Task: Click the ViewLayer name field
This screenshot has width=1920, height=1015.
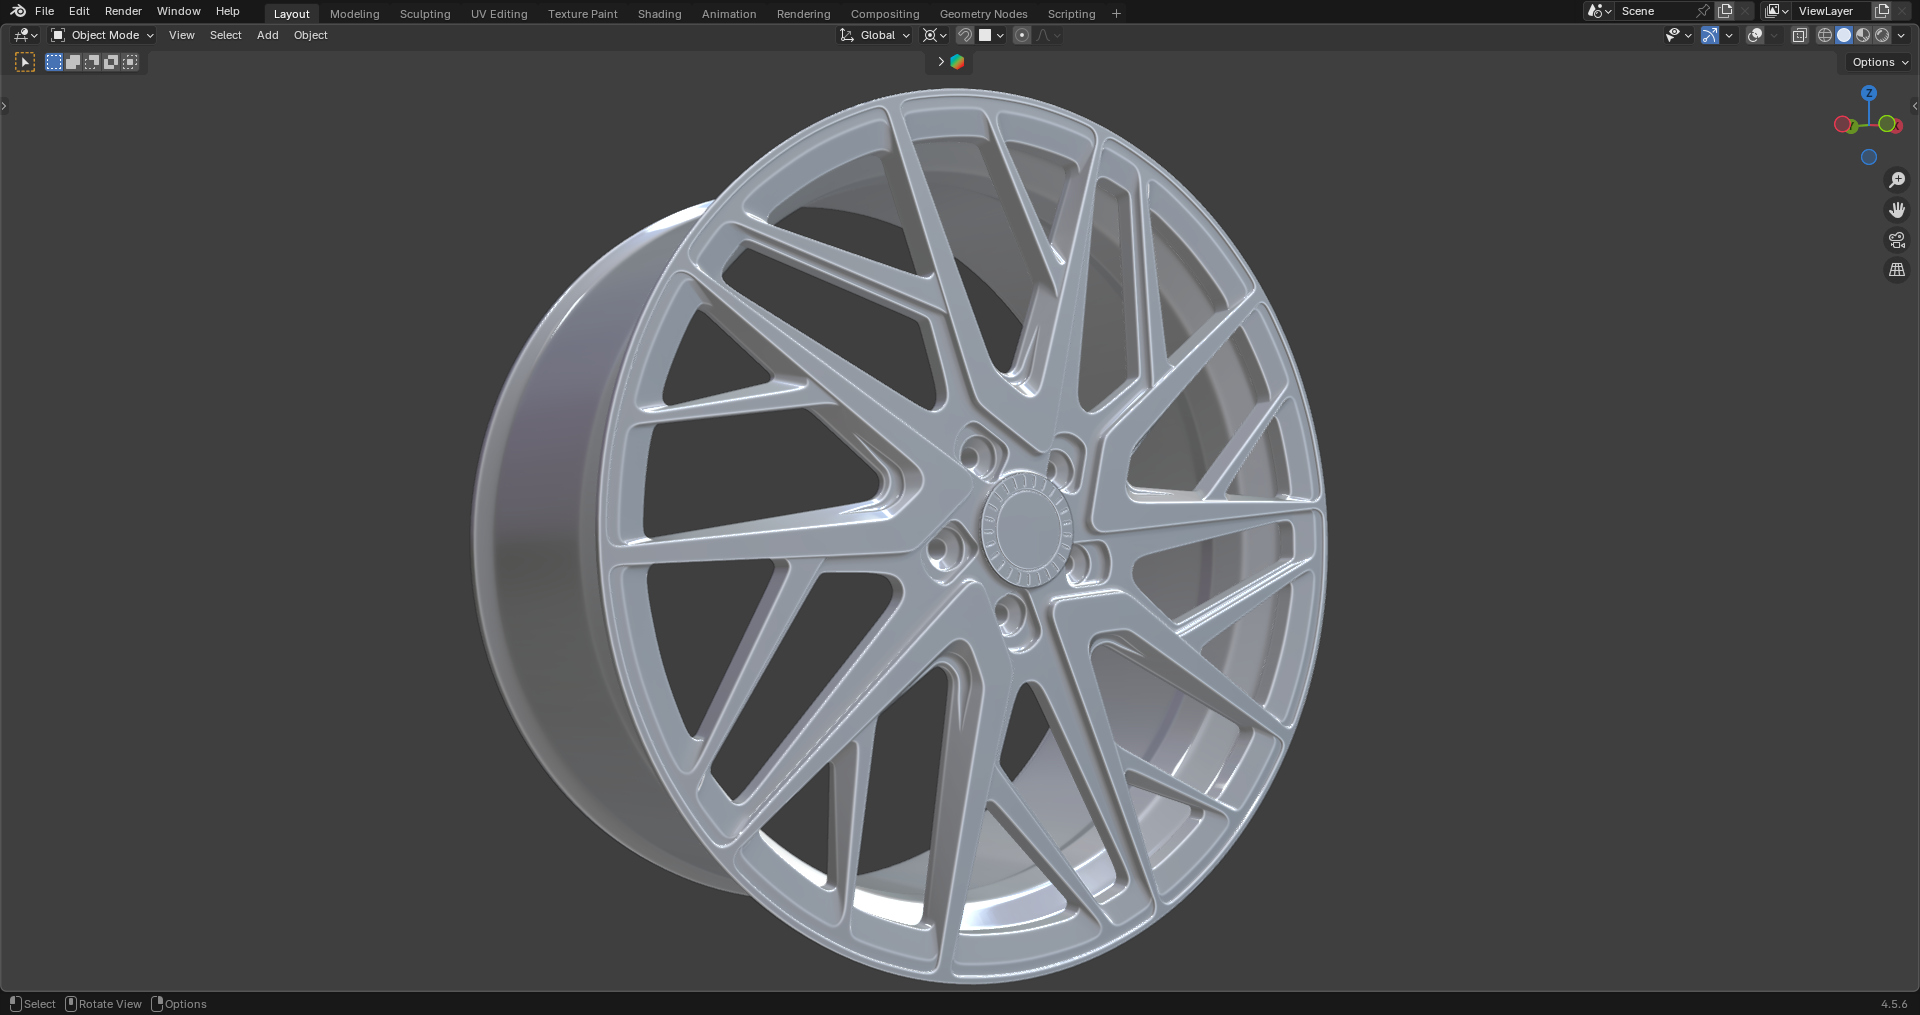Action: (1832, 11)
